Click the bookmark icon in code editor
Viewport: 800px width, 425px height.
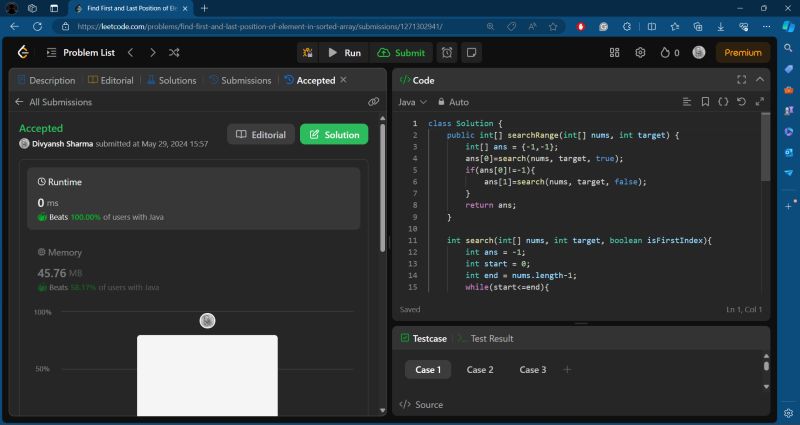point(705,102)
